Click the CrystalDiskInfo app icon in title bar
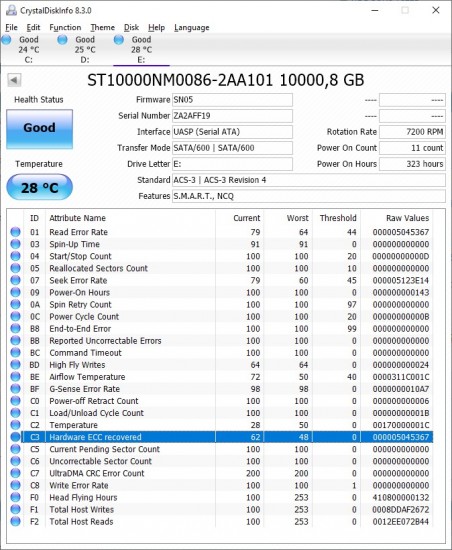This screenshot has height=550, width=452. (11, 10)
